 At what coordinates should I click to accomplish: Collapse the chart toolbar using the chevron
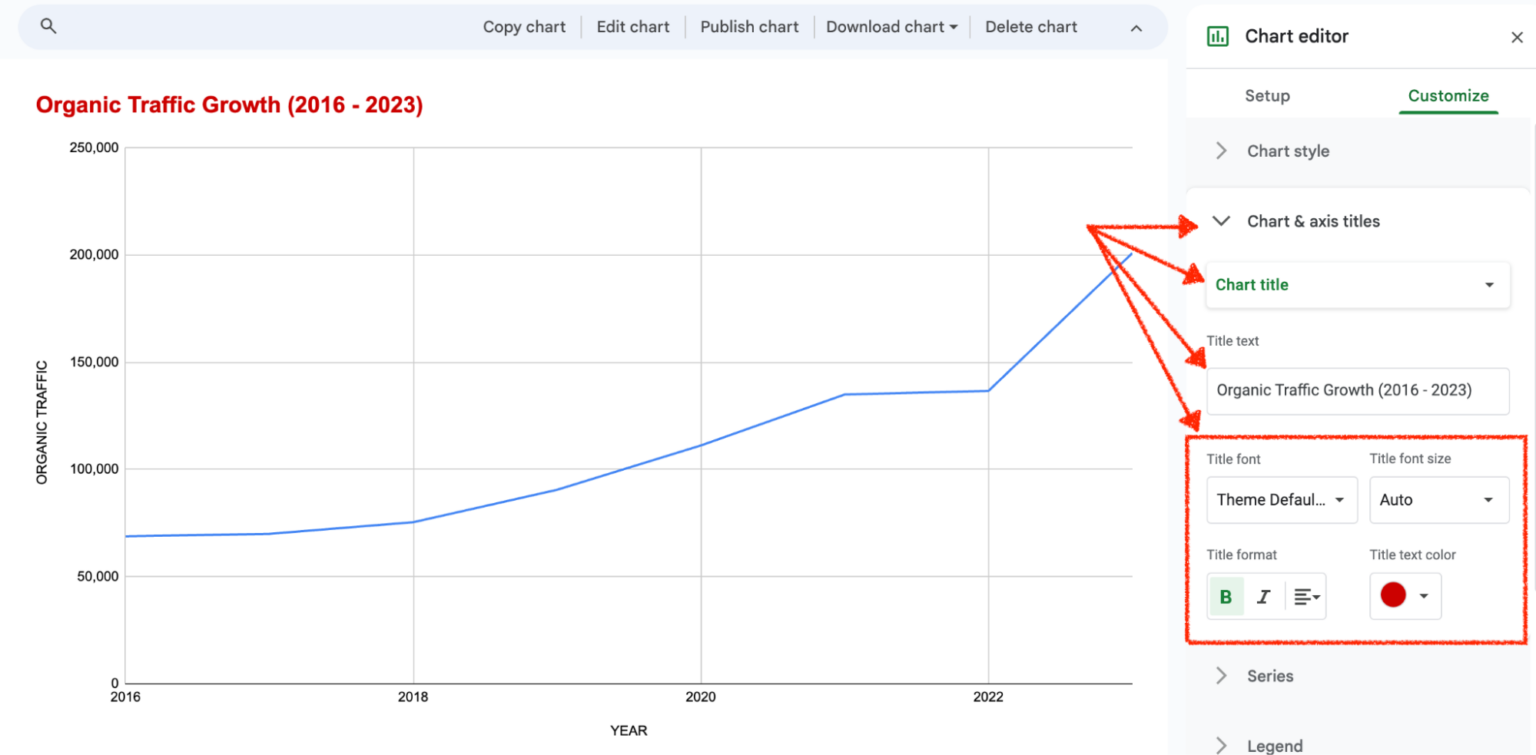pyautogui.click(x=1135, y=29)
